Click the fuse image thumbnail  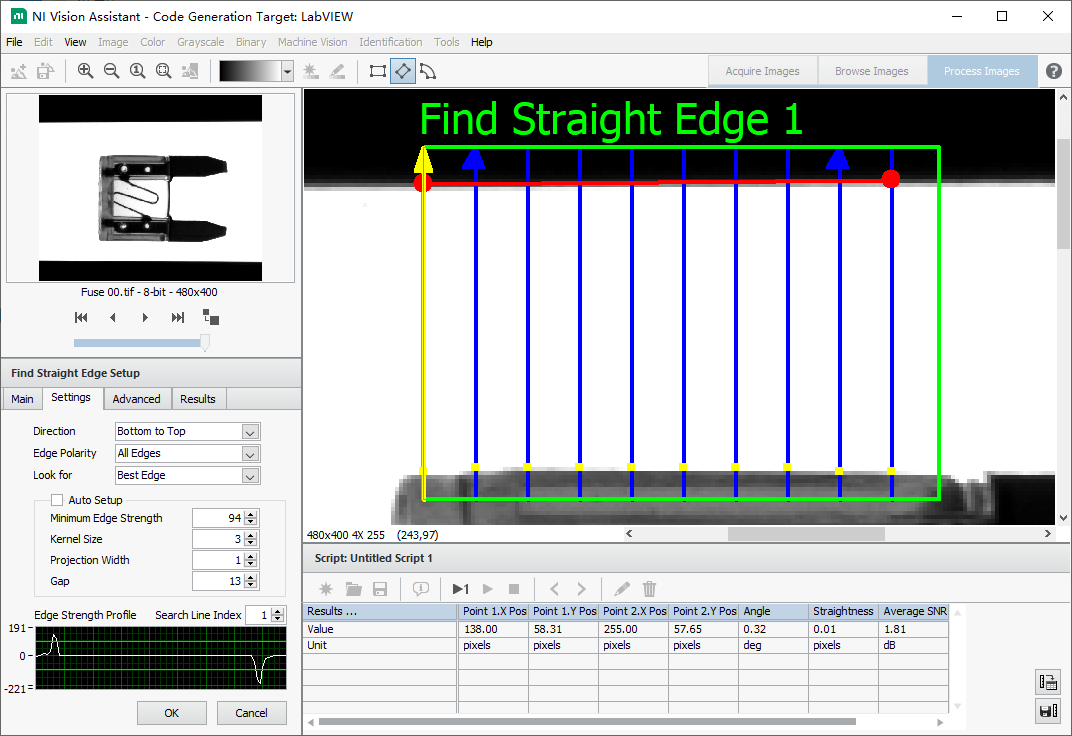click(x=150, y=188)
